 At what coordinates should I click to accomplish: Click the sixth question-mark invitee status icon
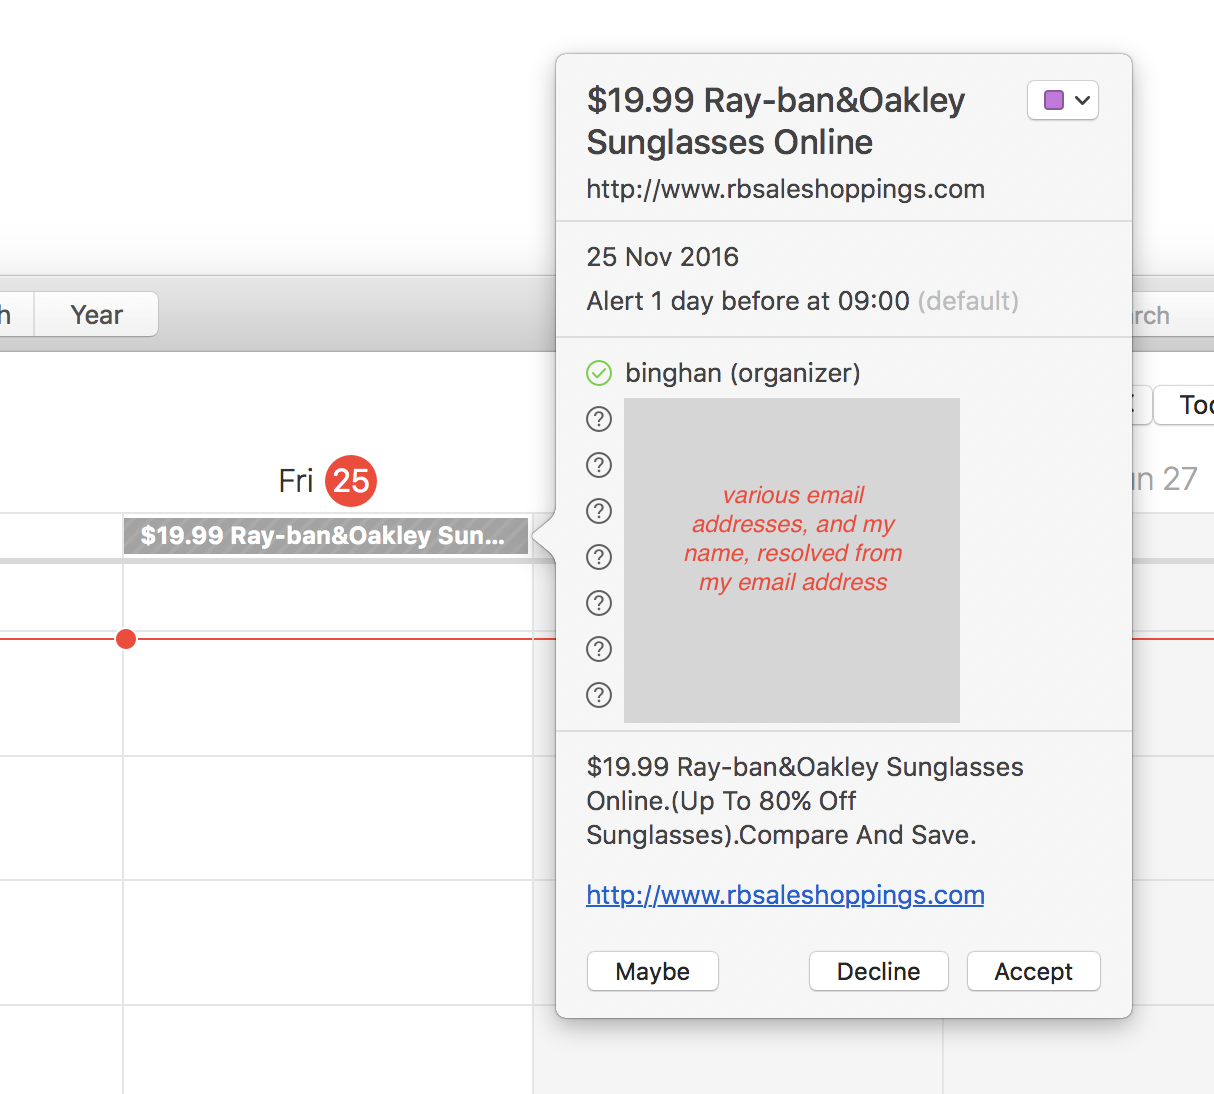point(599,649)
